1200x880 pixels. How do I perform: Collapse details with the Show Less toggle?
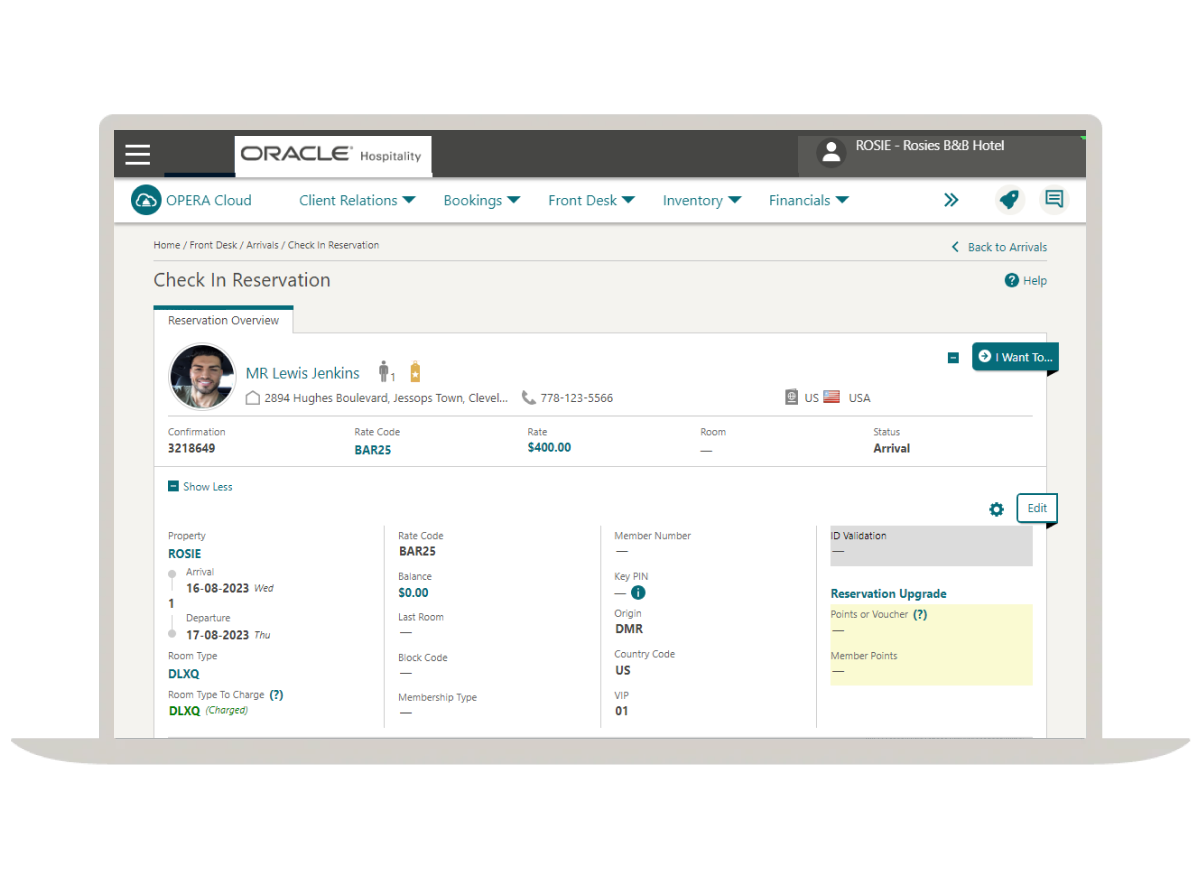pyautogui.click(x=200, y=486)
